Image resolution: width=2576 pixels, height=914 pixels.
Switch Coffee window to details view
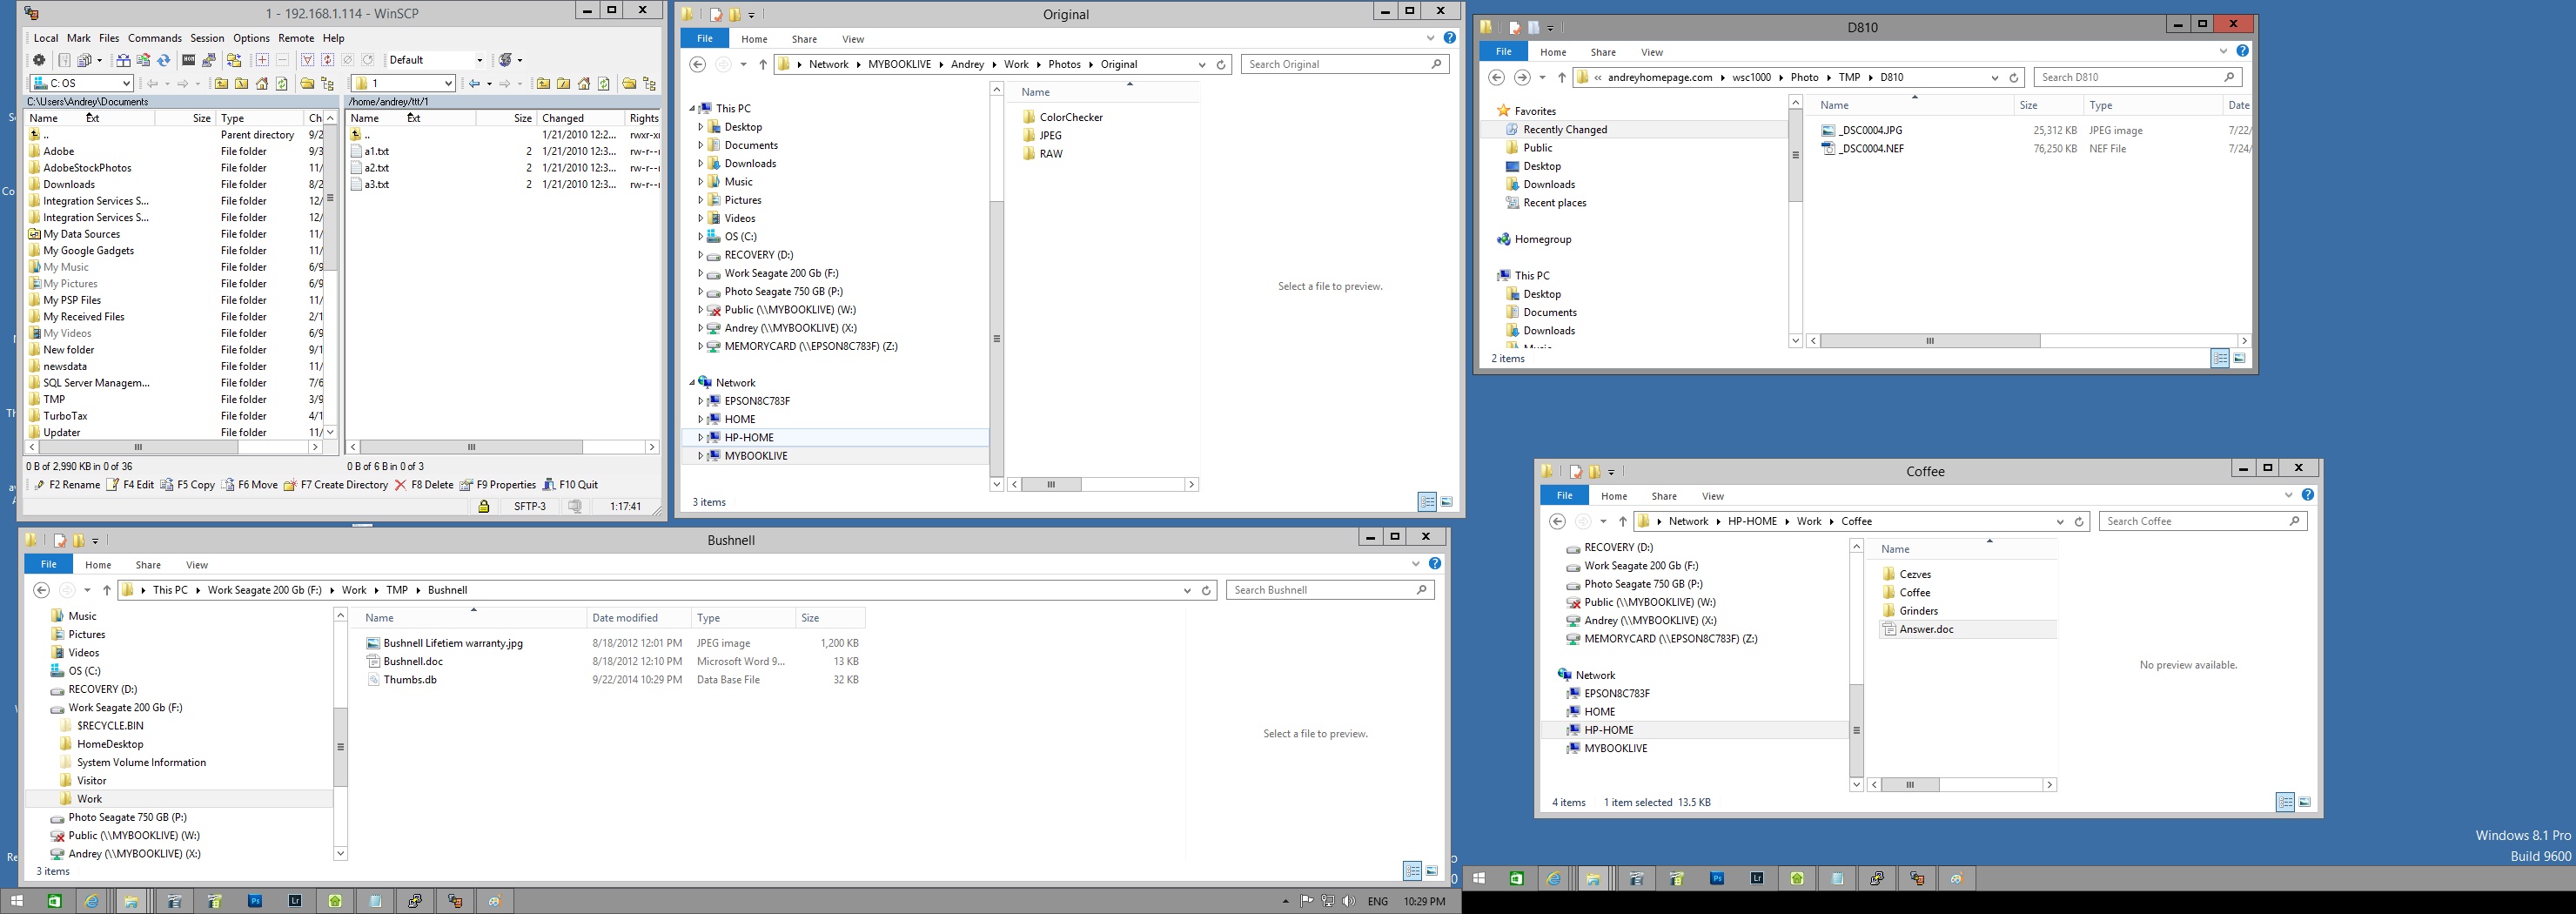(x=2285, y=802)
